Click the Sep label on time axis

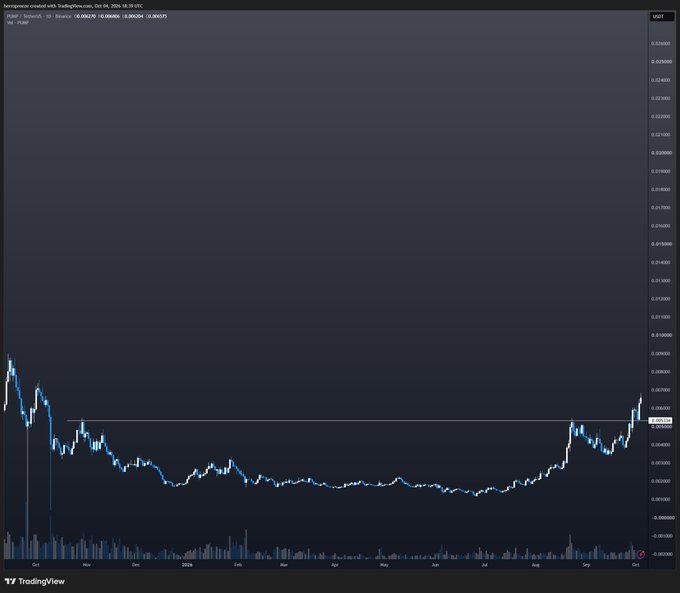(x=586, y=565)
